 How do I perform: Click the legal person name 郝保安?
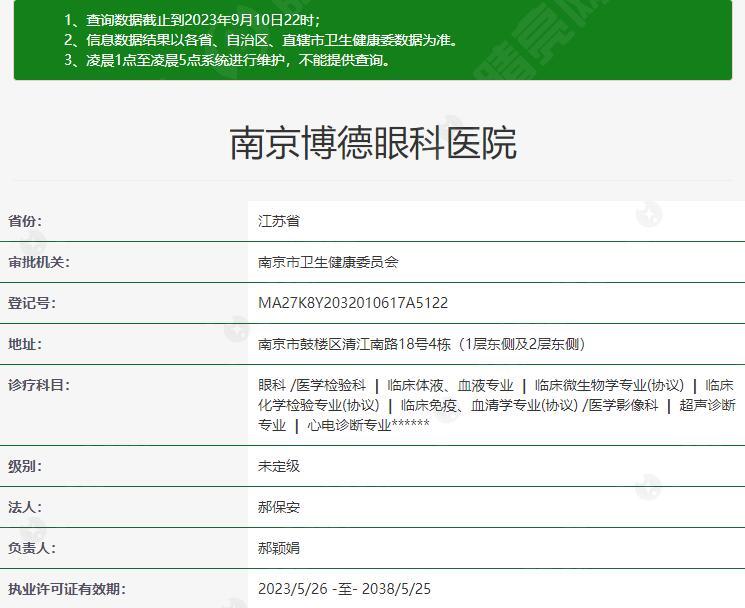[x=279, y=507]
